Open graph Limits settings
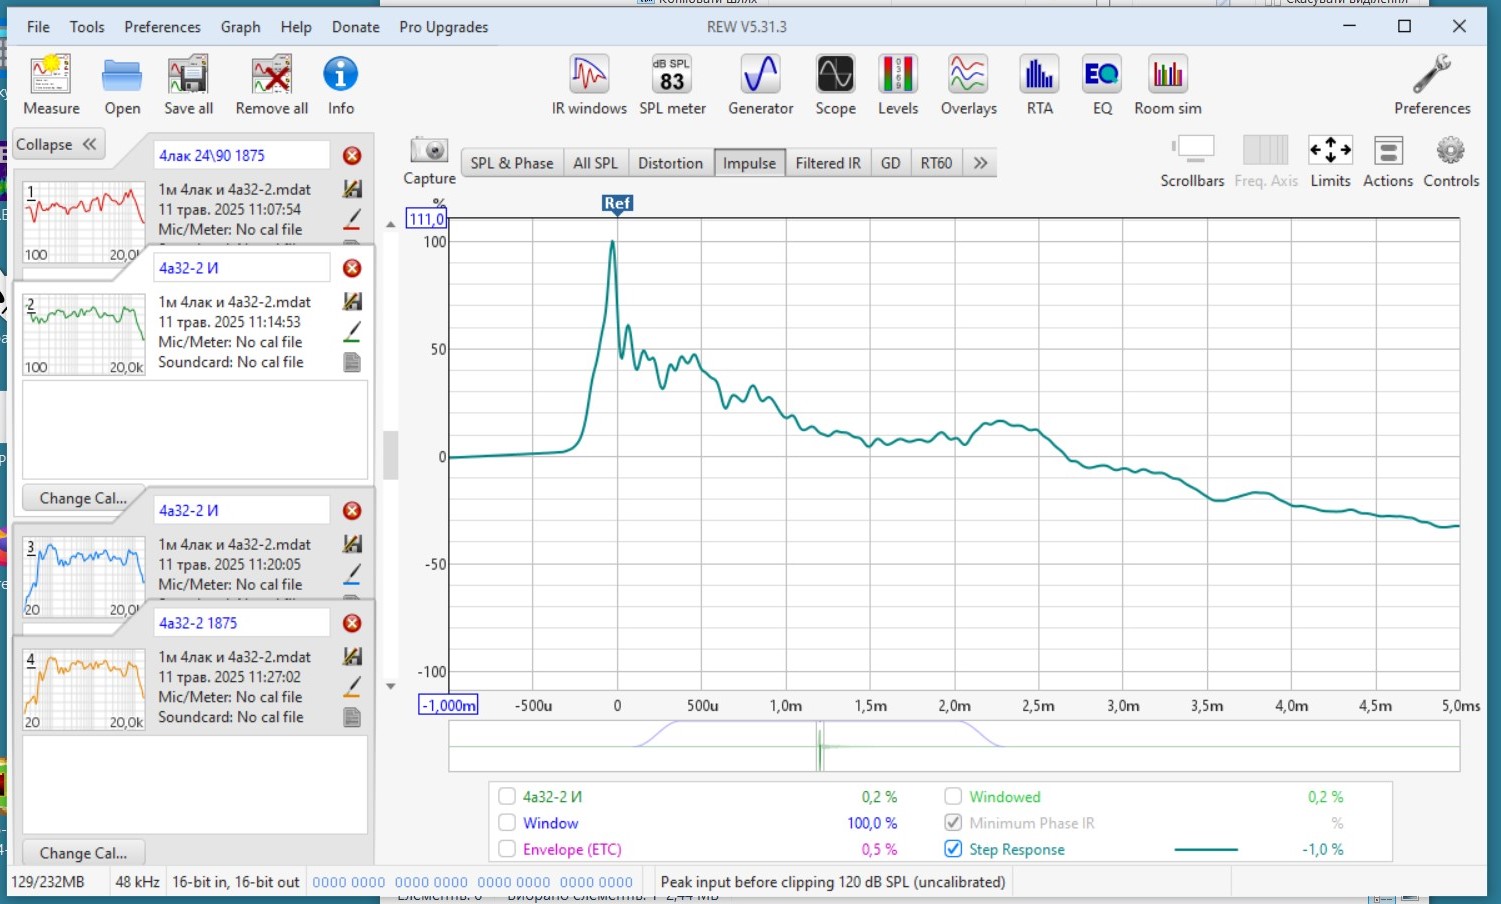1501x904 pixels. coord(1330,162)
